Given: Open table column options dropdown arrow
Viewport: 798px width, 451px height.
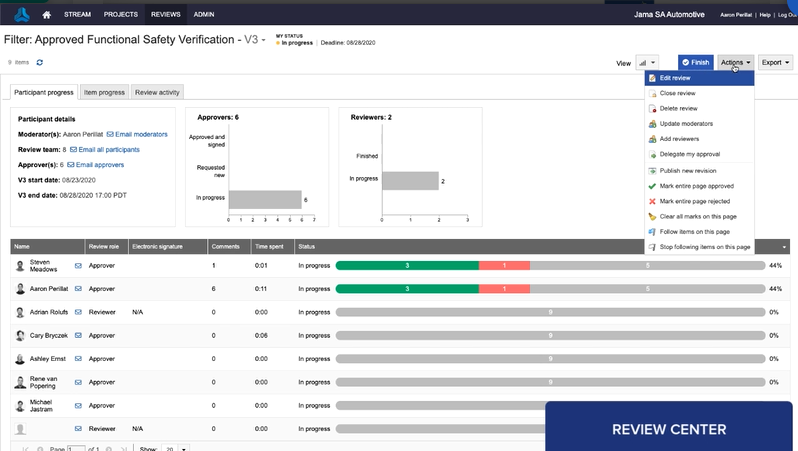Looking at the screenshot, I should point(784,247).
